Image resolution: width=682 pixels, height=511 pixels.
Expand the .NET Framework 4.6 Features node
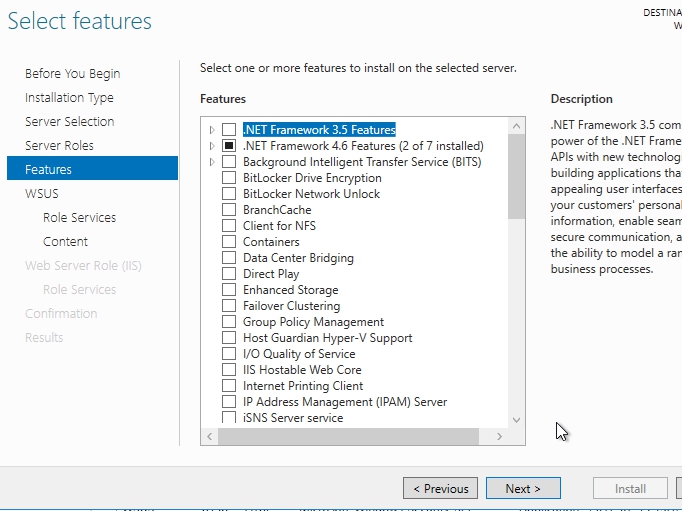coord(212,146)
